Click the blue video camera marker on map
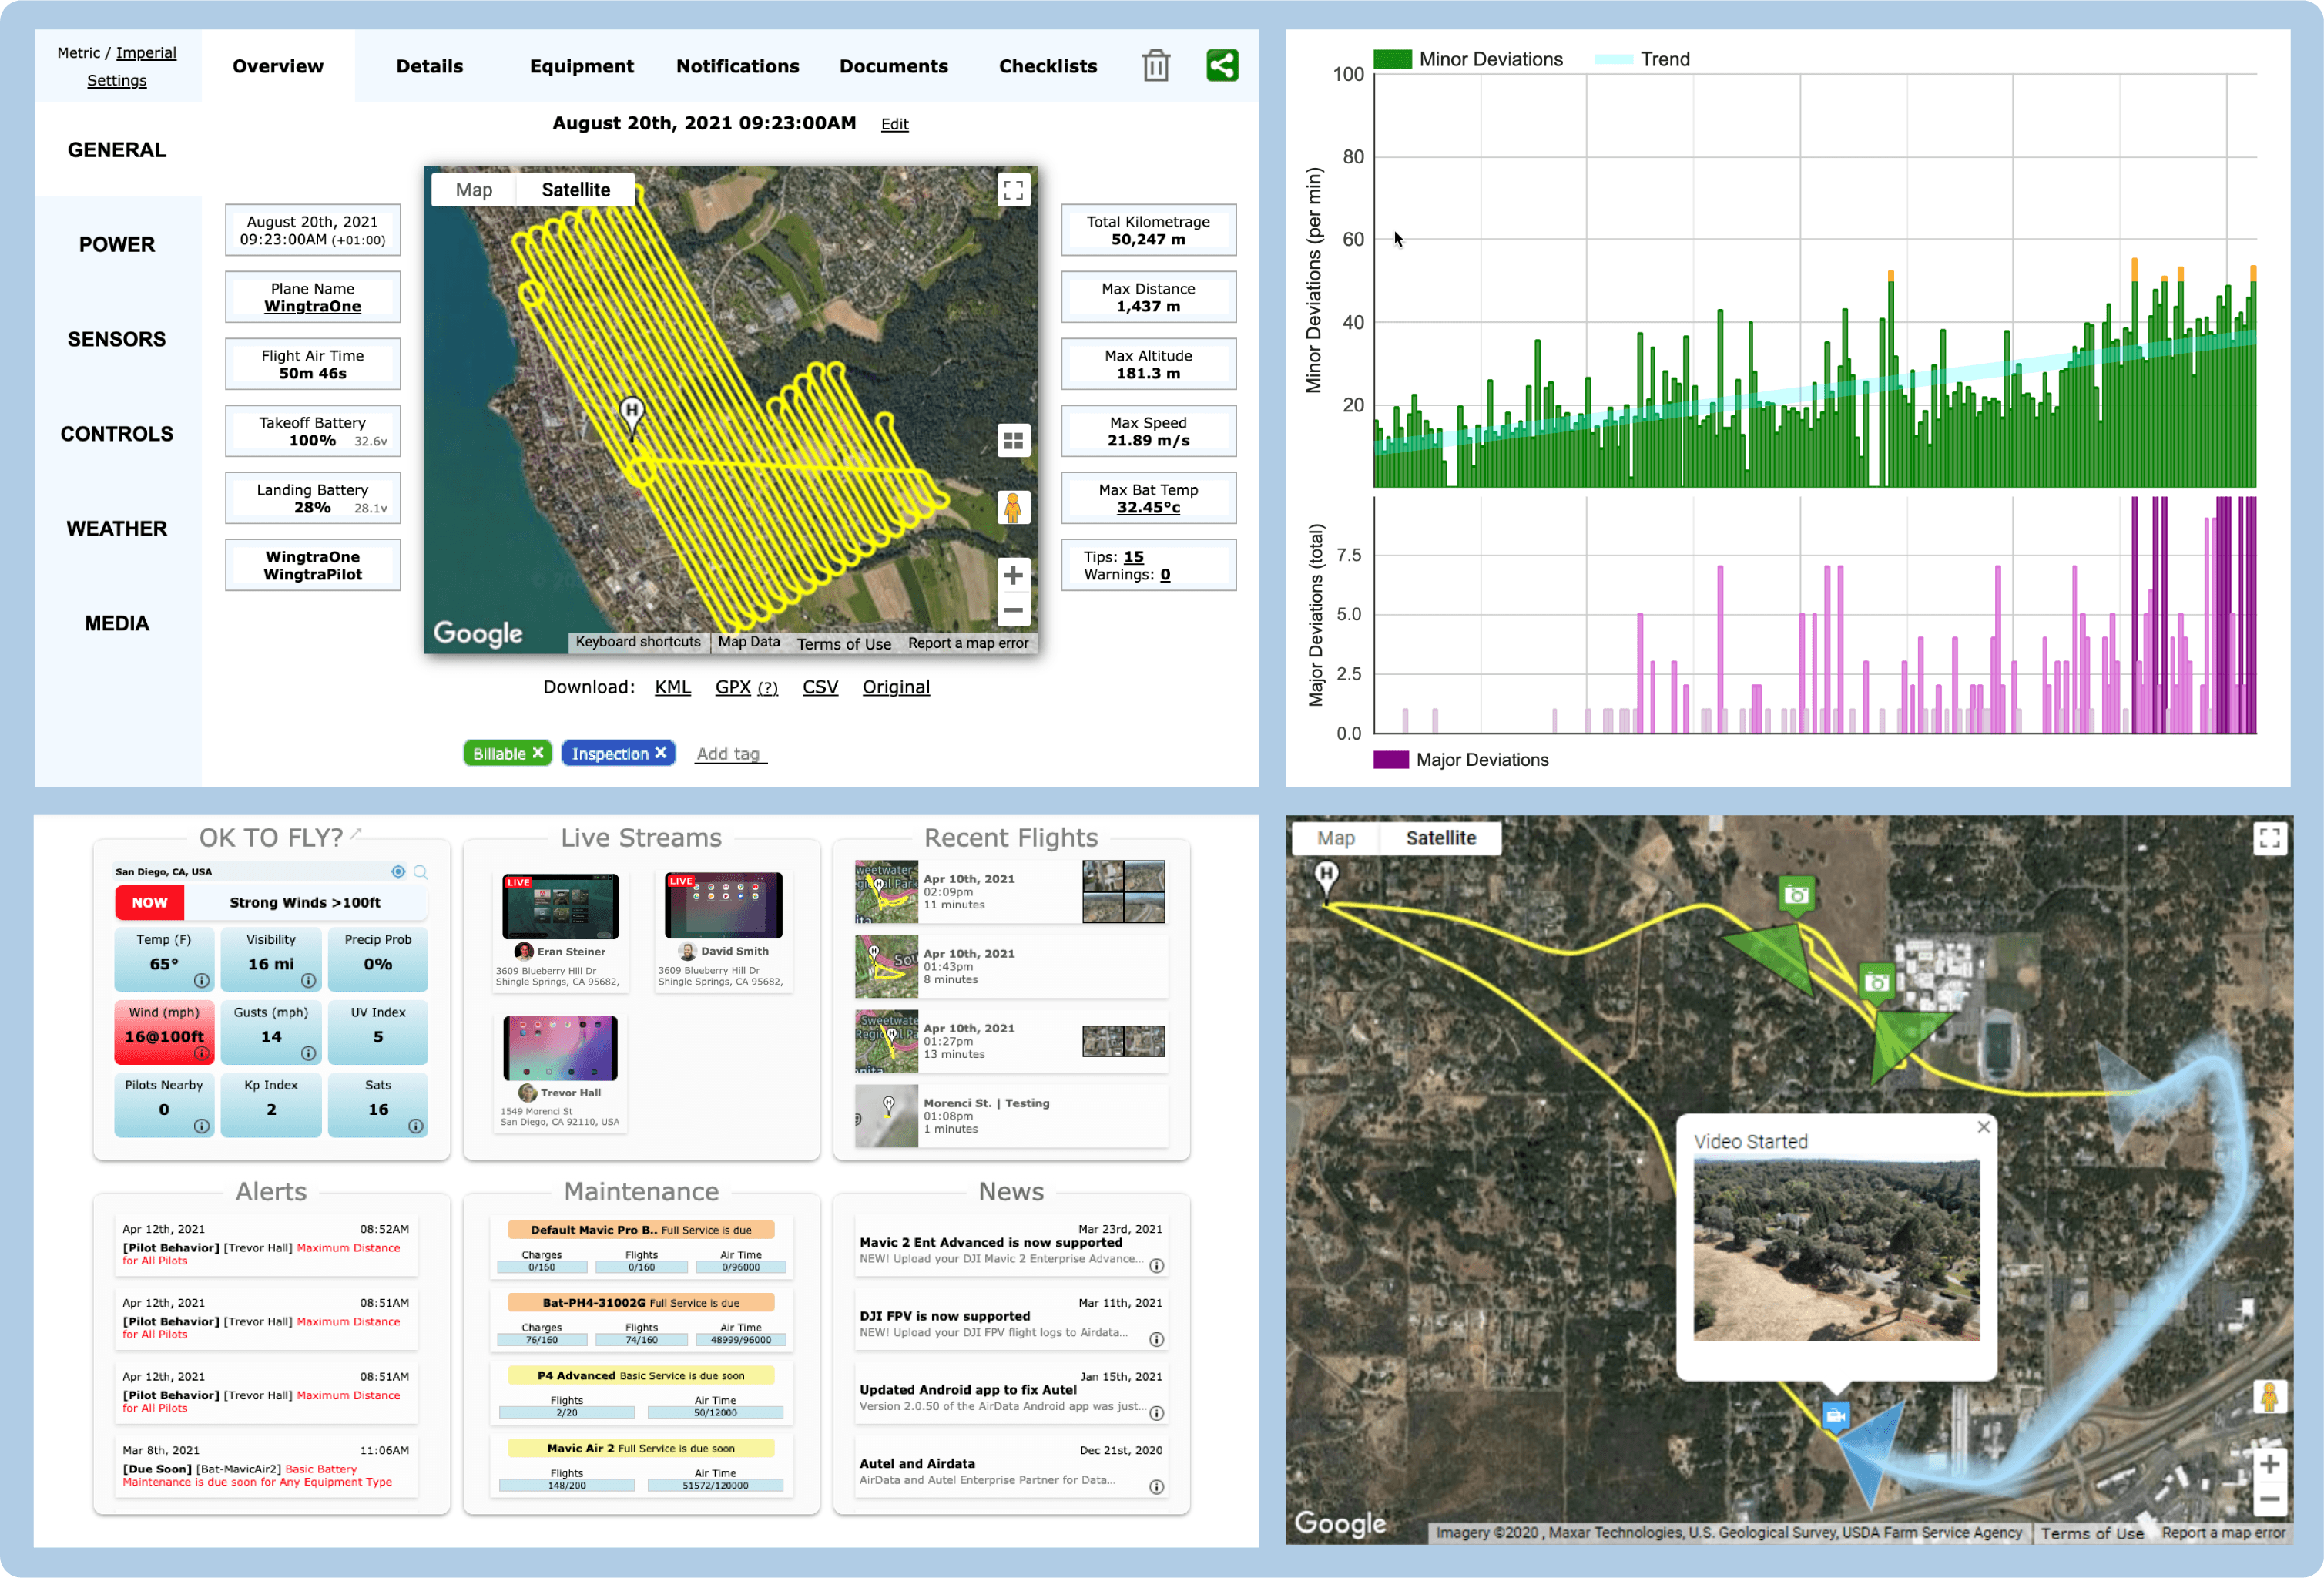The height and width of the screenshot is (1578, 2324). point(1834,1416)
